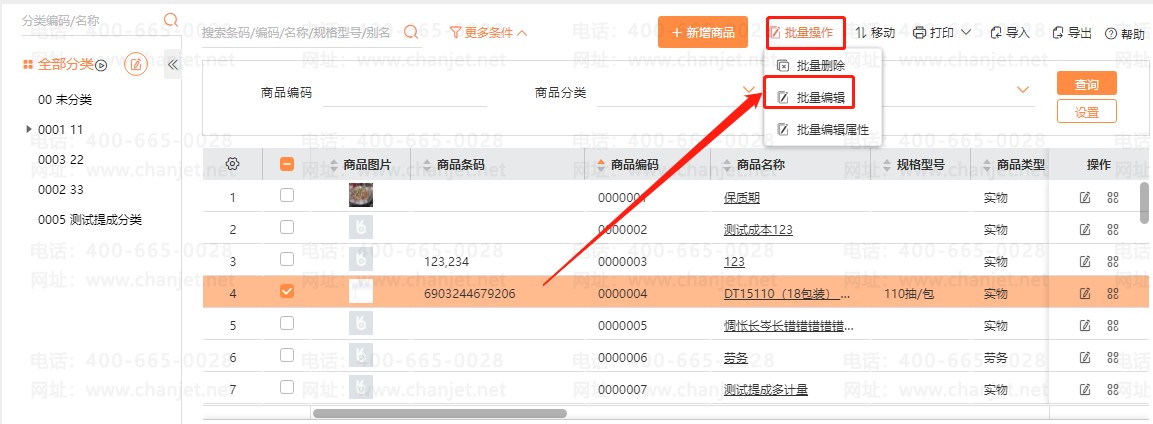Click the 商品编码 filter input field

click(404, 93)
